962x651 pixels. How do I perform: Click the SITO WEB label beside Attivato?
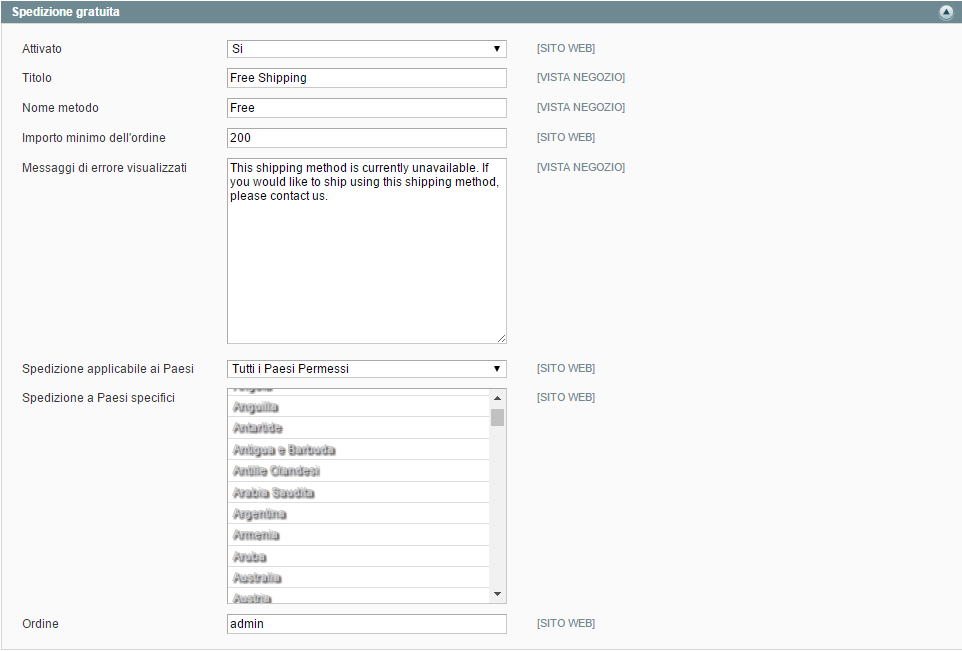pyautogui.click(x=565, y=47)
